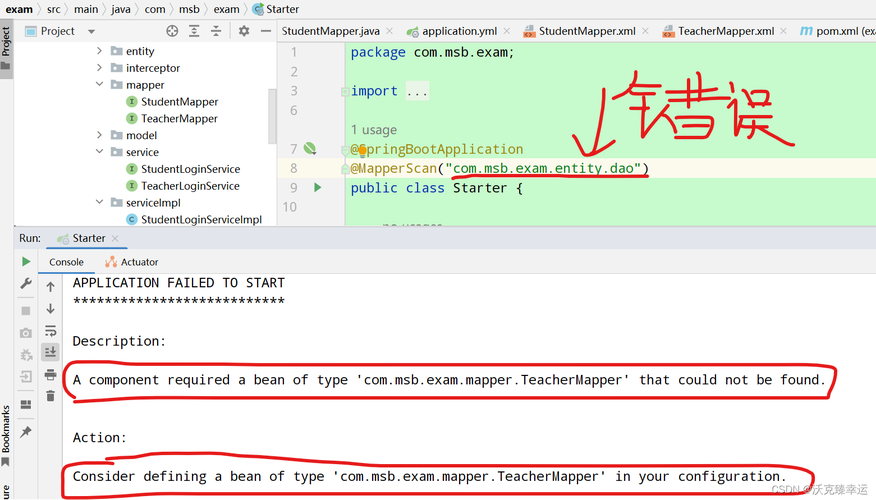Collapse the mapper folder
Viewport: 876px width, 500px height.
point(99,85)
